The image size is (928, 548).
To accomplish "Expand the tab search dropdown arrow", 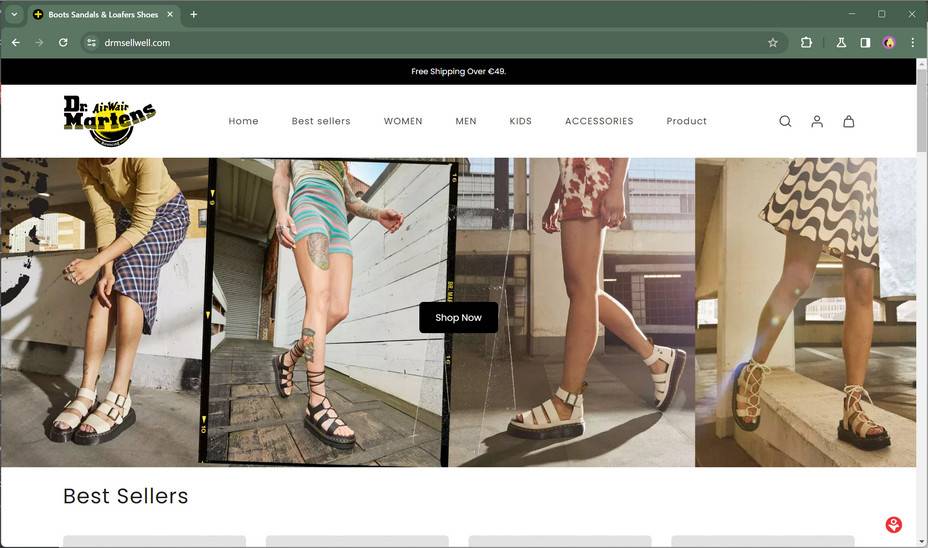I will point(14,14).
